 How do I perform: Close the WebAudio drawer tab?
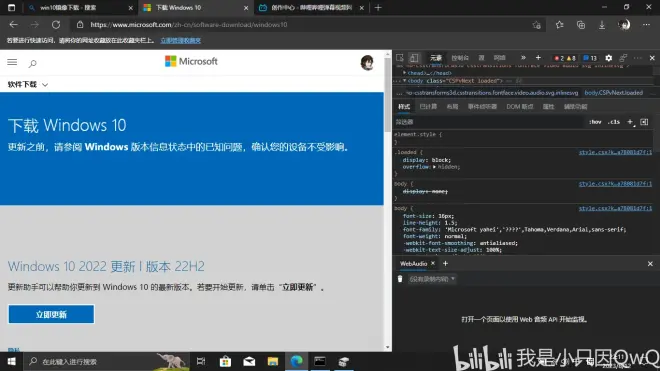(433, 263)
